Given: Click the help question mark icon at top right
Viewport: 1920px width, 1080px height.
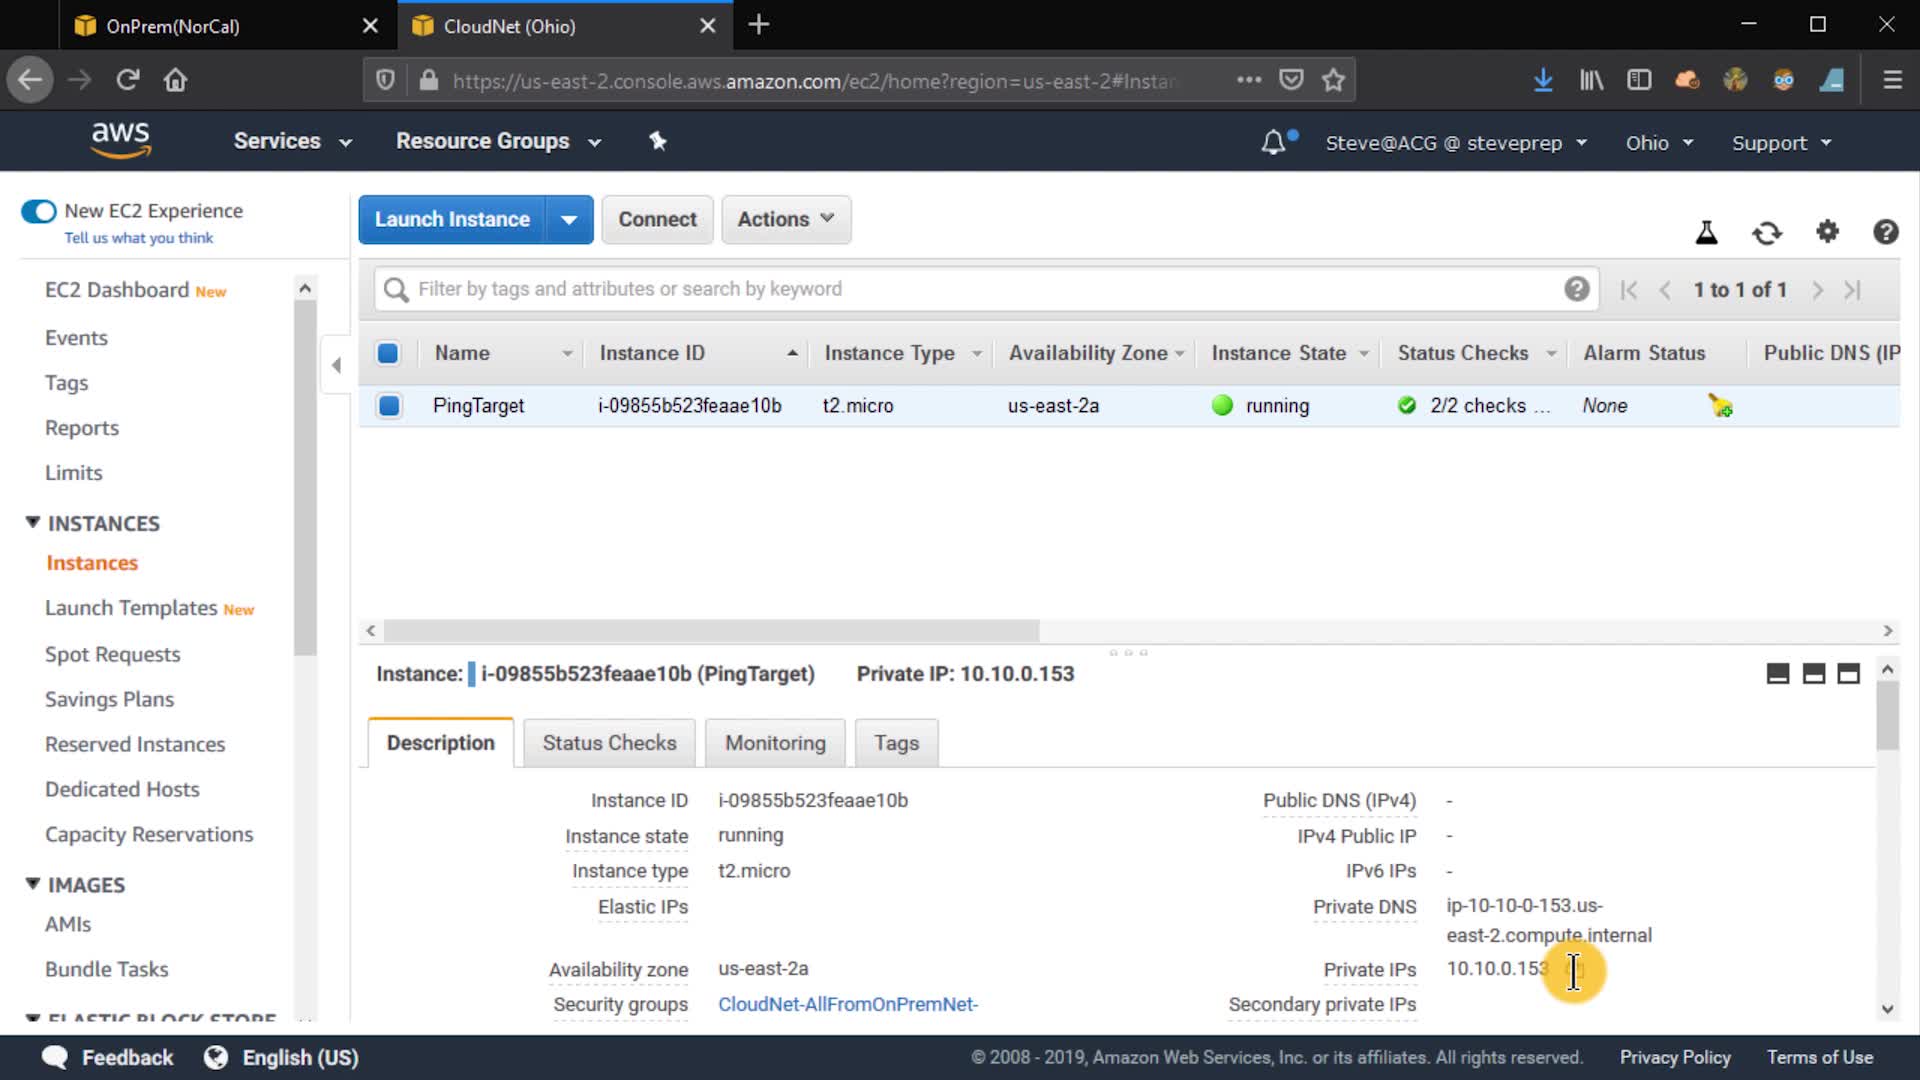Looking at the screenshot, I should 1885,232.
